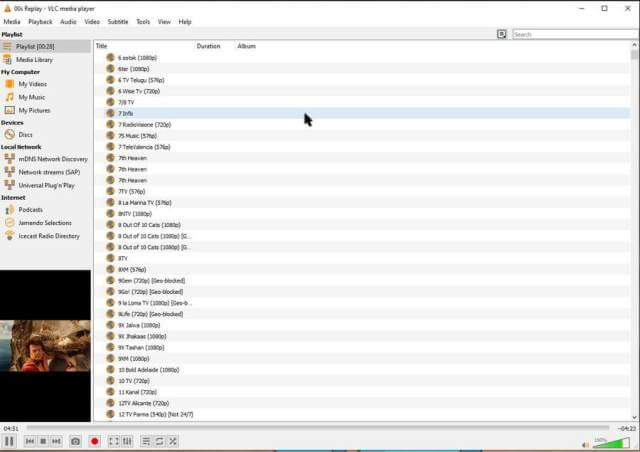Select the 12TV Alicante (720p) entry
Image resolution: width=640 pixels, height=452 pixels.
(x=362, y=403)
